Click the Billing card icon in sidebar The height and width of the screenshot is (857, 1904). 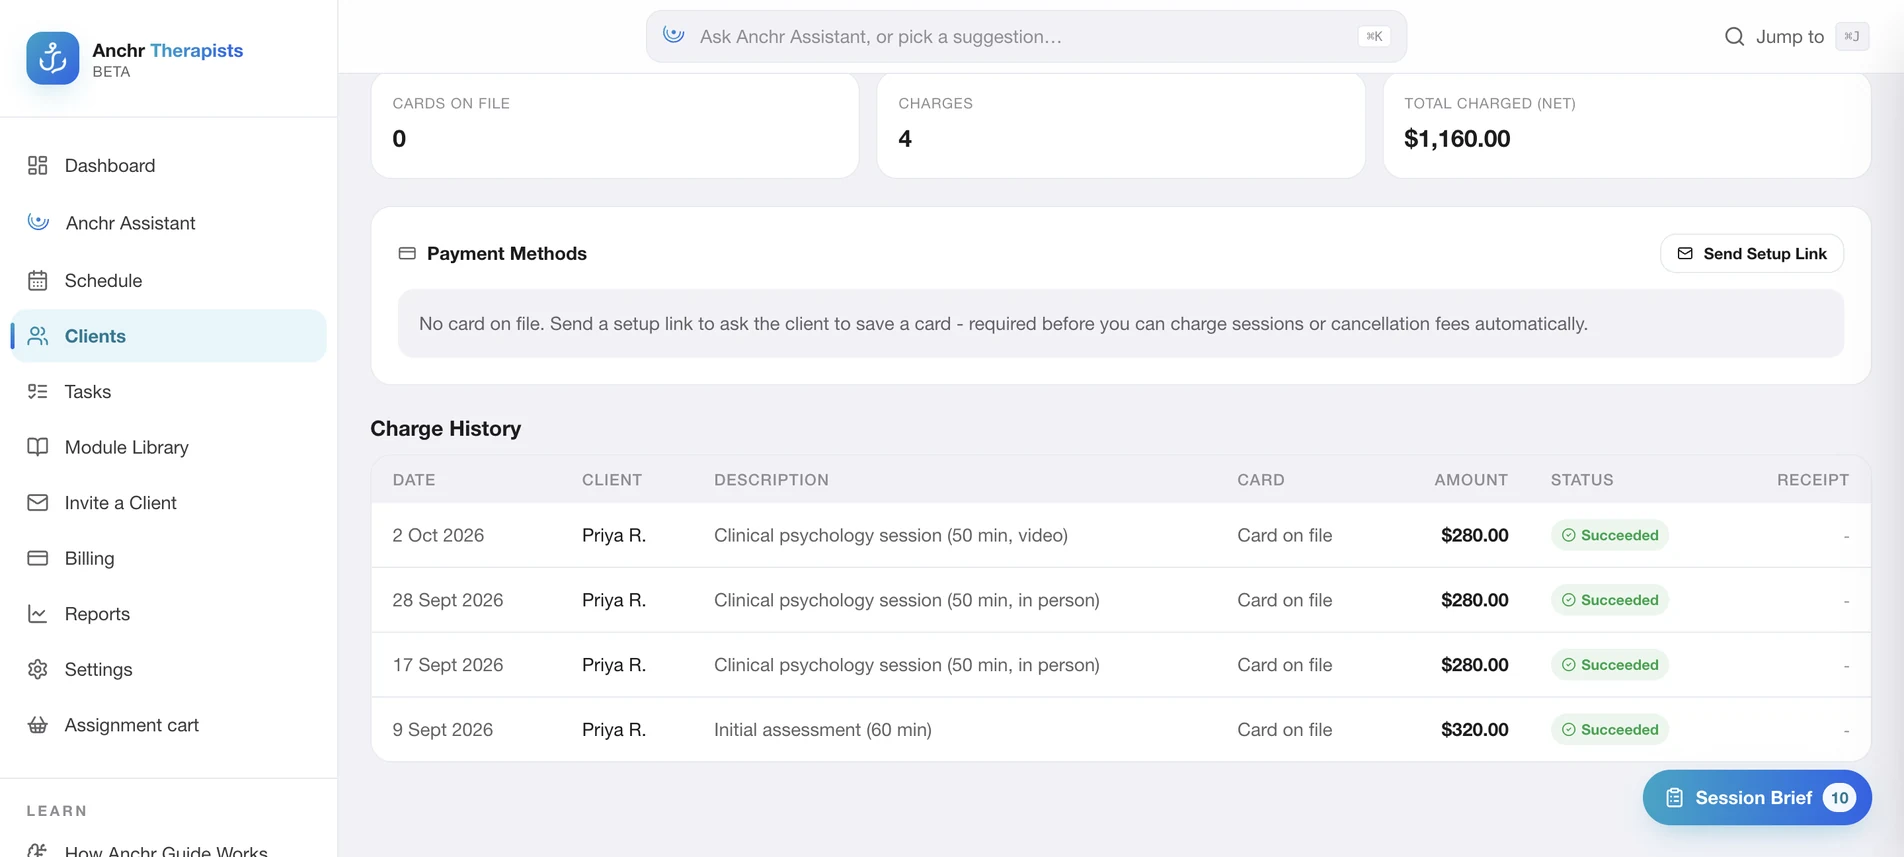[x=38, y=558]
